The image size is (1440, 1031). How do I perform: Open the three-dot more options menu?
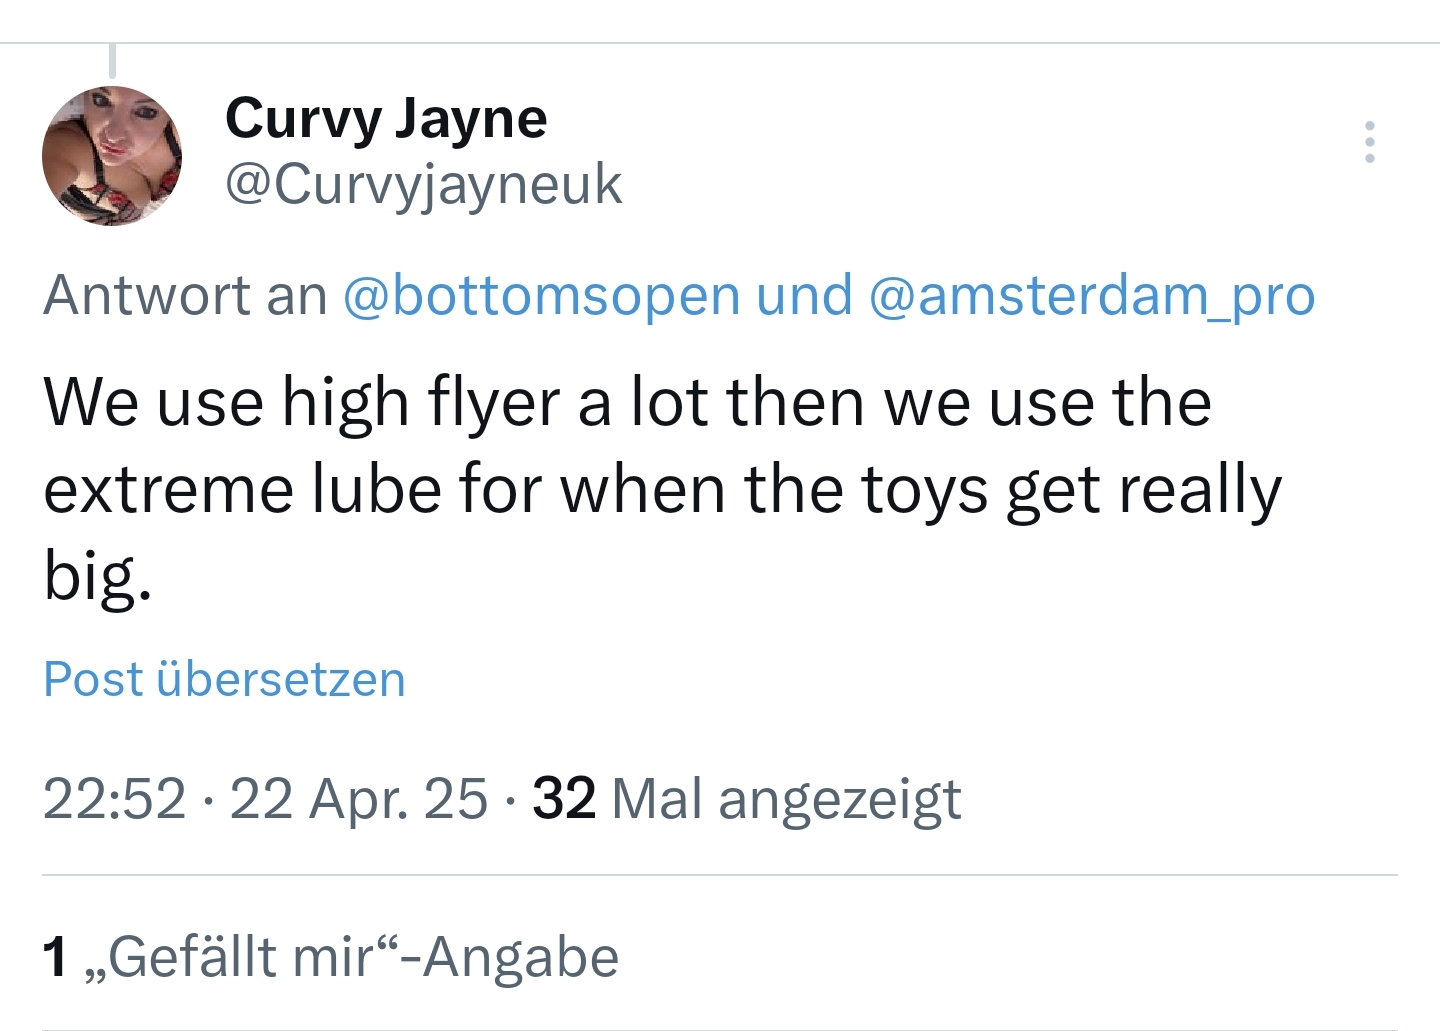(x=1369, y=142)
